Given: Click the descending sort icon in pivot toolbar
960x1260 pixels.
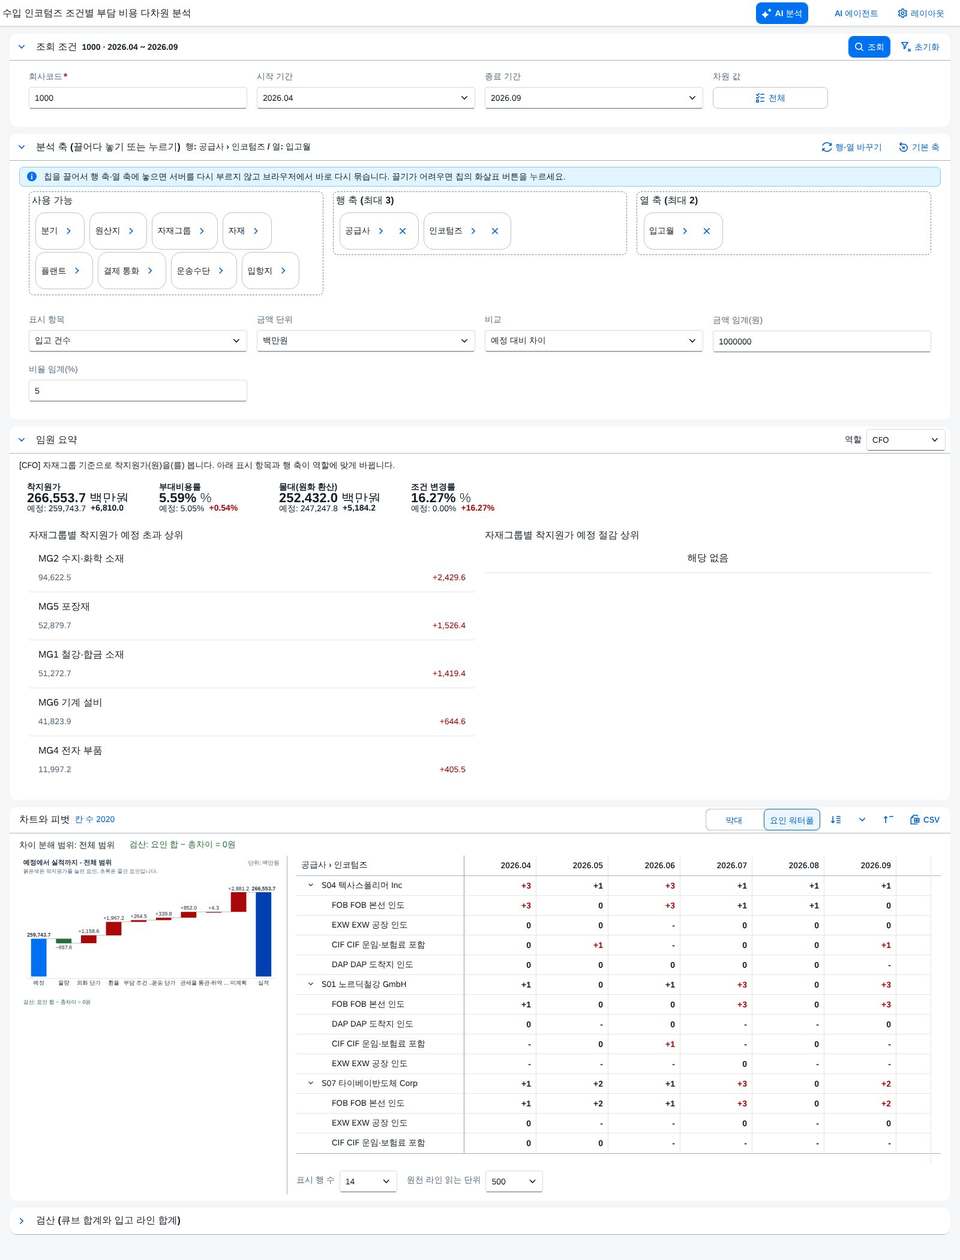Looking at the screenshot, I should point(836,820).
